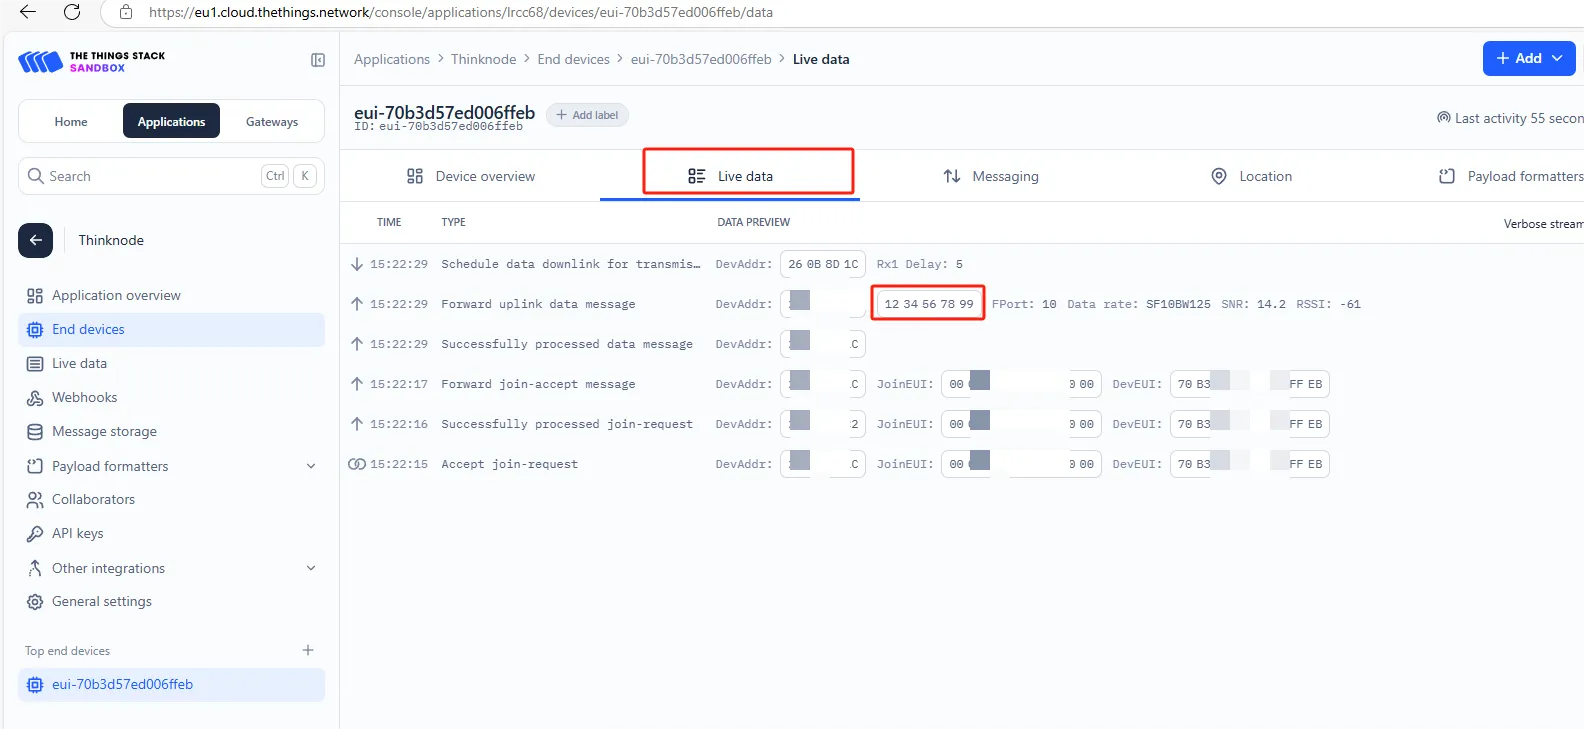This screenshot has height=729, width=1584.
Task: Select the Location tab
Action: 1251,176
